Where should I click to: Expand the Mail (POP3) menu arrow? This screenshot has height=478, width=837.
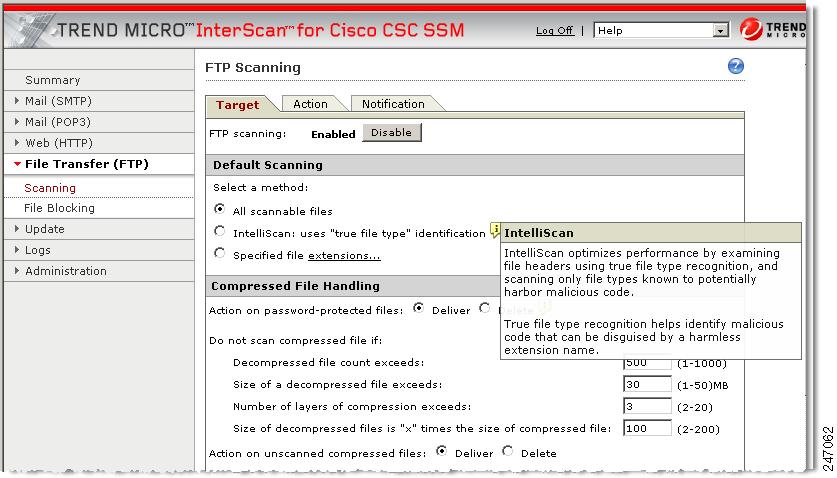(x=17, y=122)
